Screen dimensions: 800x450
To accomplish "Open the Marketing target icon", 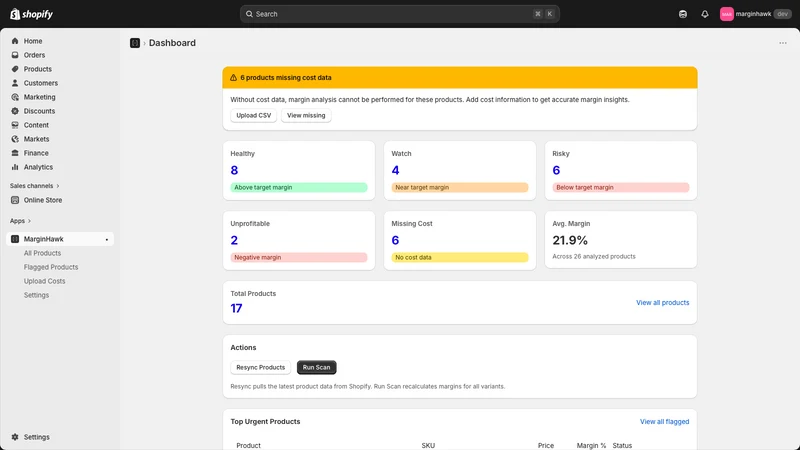I will tap(15, 97).
